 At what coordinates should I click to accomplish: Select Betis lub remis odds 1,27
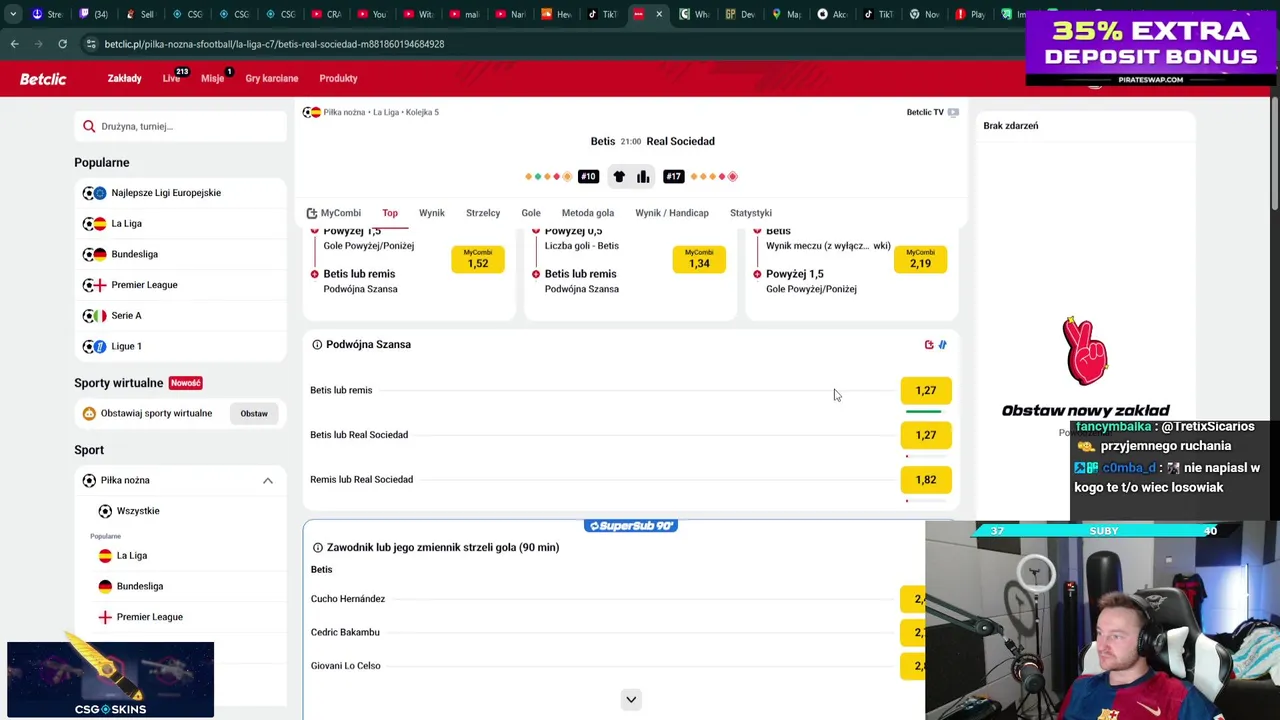926,391
